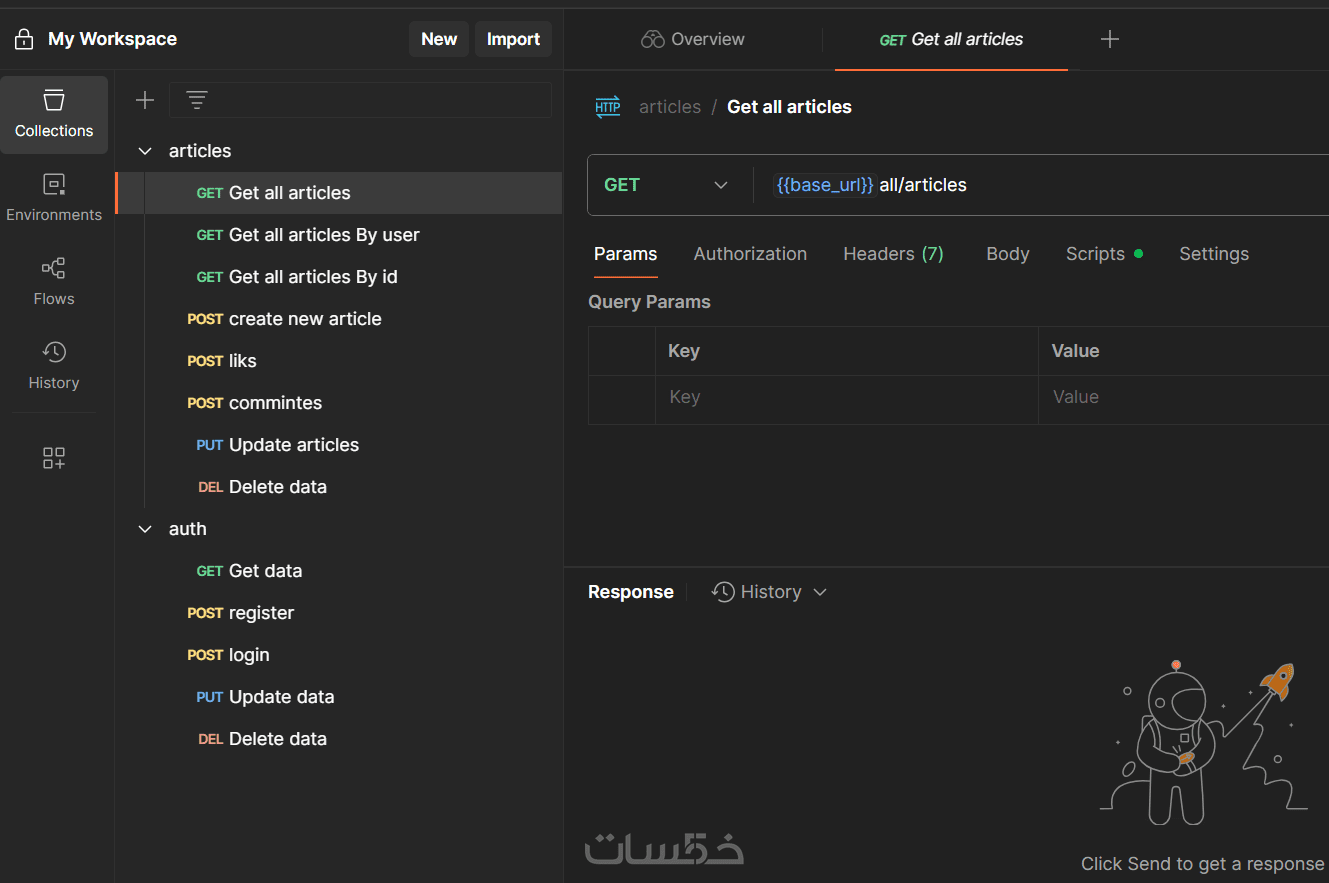Click the query params Key input field
This screenshot has height=883, width=1329.
pyautogui.click(x=845, y=397)
